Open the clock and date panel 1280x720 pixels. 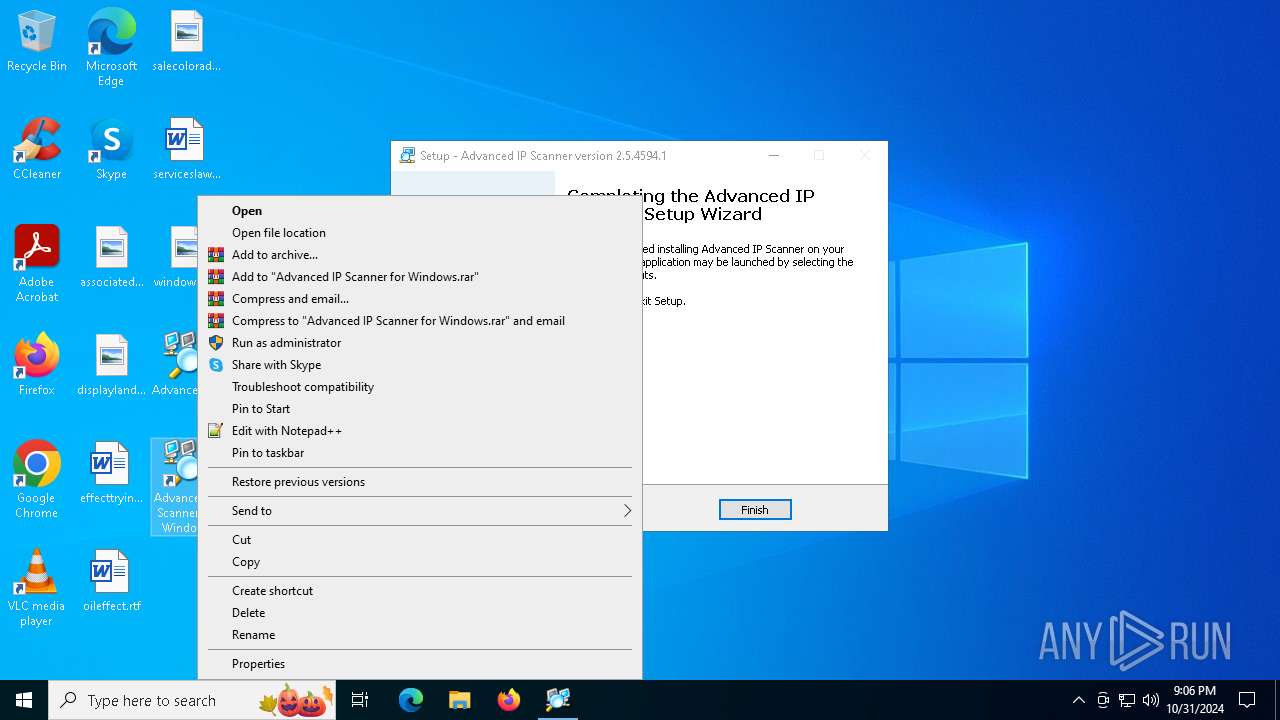click(x=1195, y=700)
